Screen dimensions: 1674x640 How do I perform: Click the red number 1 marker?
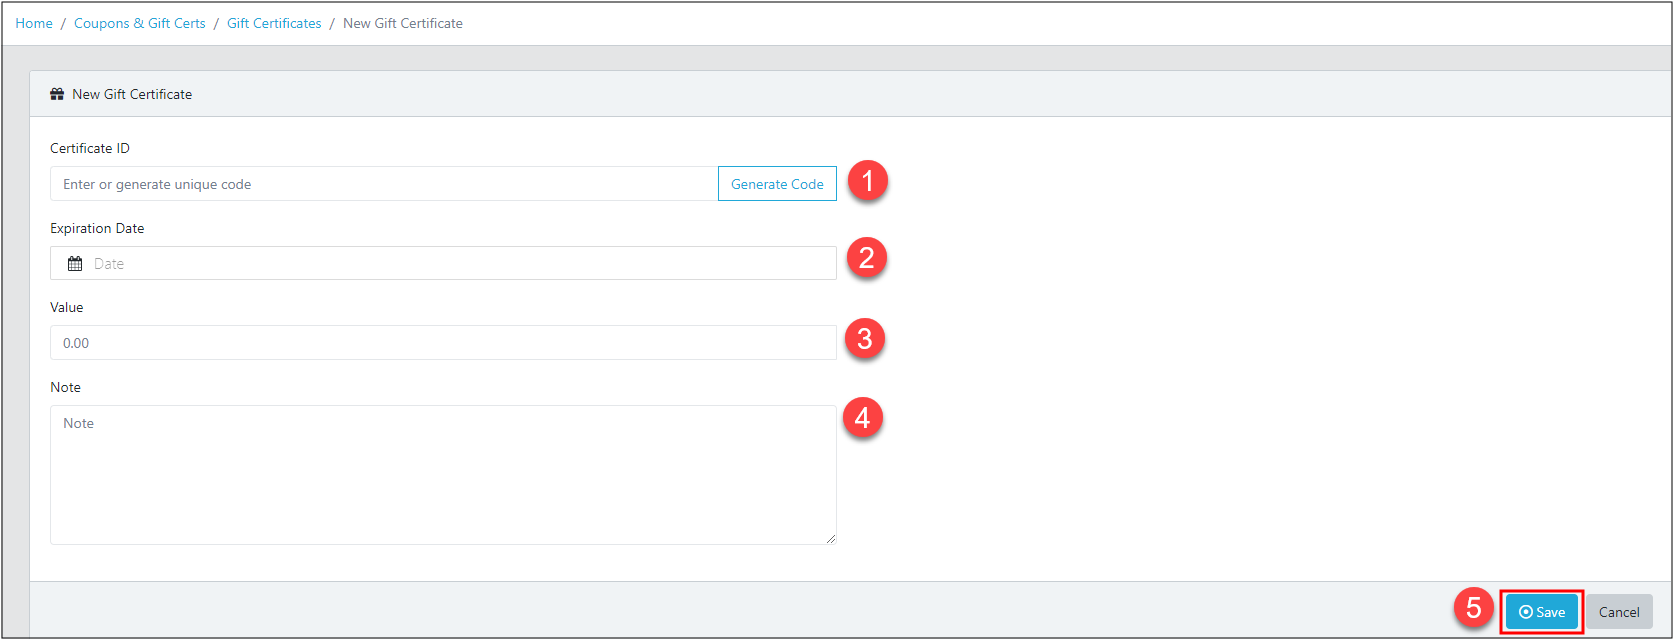[x=868, y=181]
